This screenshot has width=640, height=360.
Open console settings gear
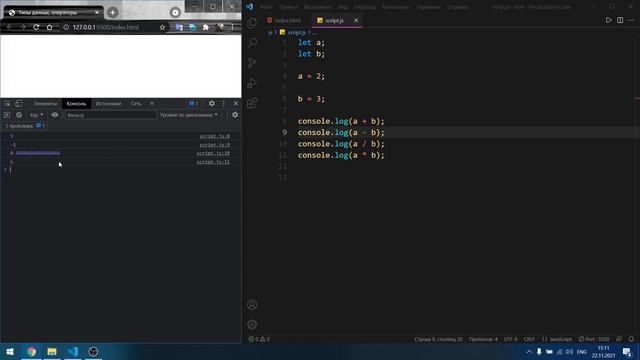(235, 115)
